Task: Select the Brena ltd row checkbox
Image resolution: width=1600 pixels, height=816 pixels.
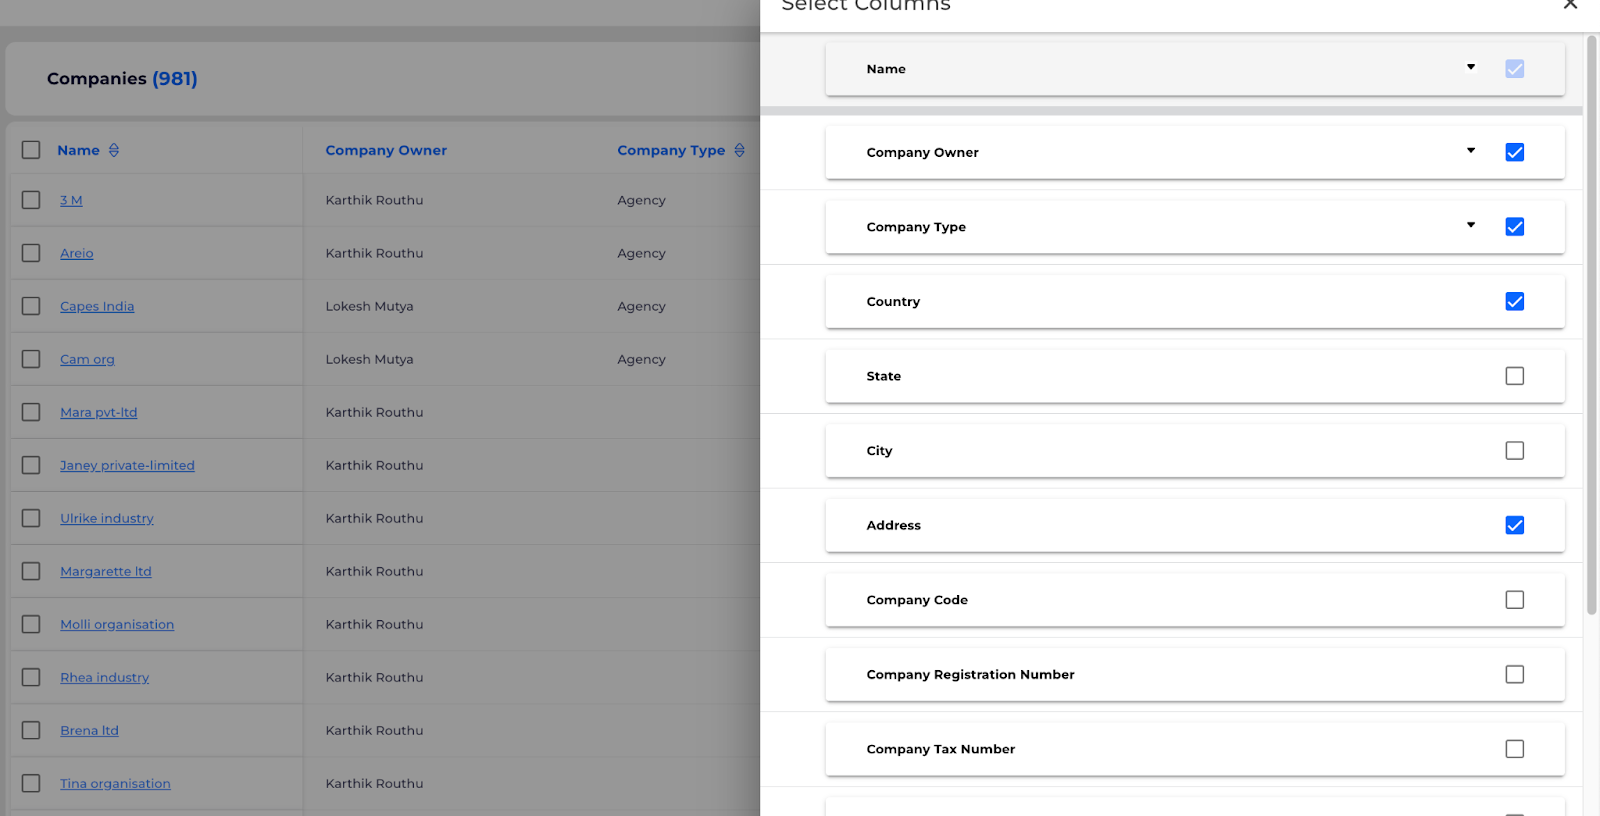Action: pyautogui.click(x=31, y=730)
